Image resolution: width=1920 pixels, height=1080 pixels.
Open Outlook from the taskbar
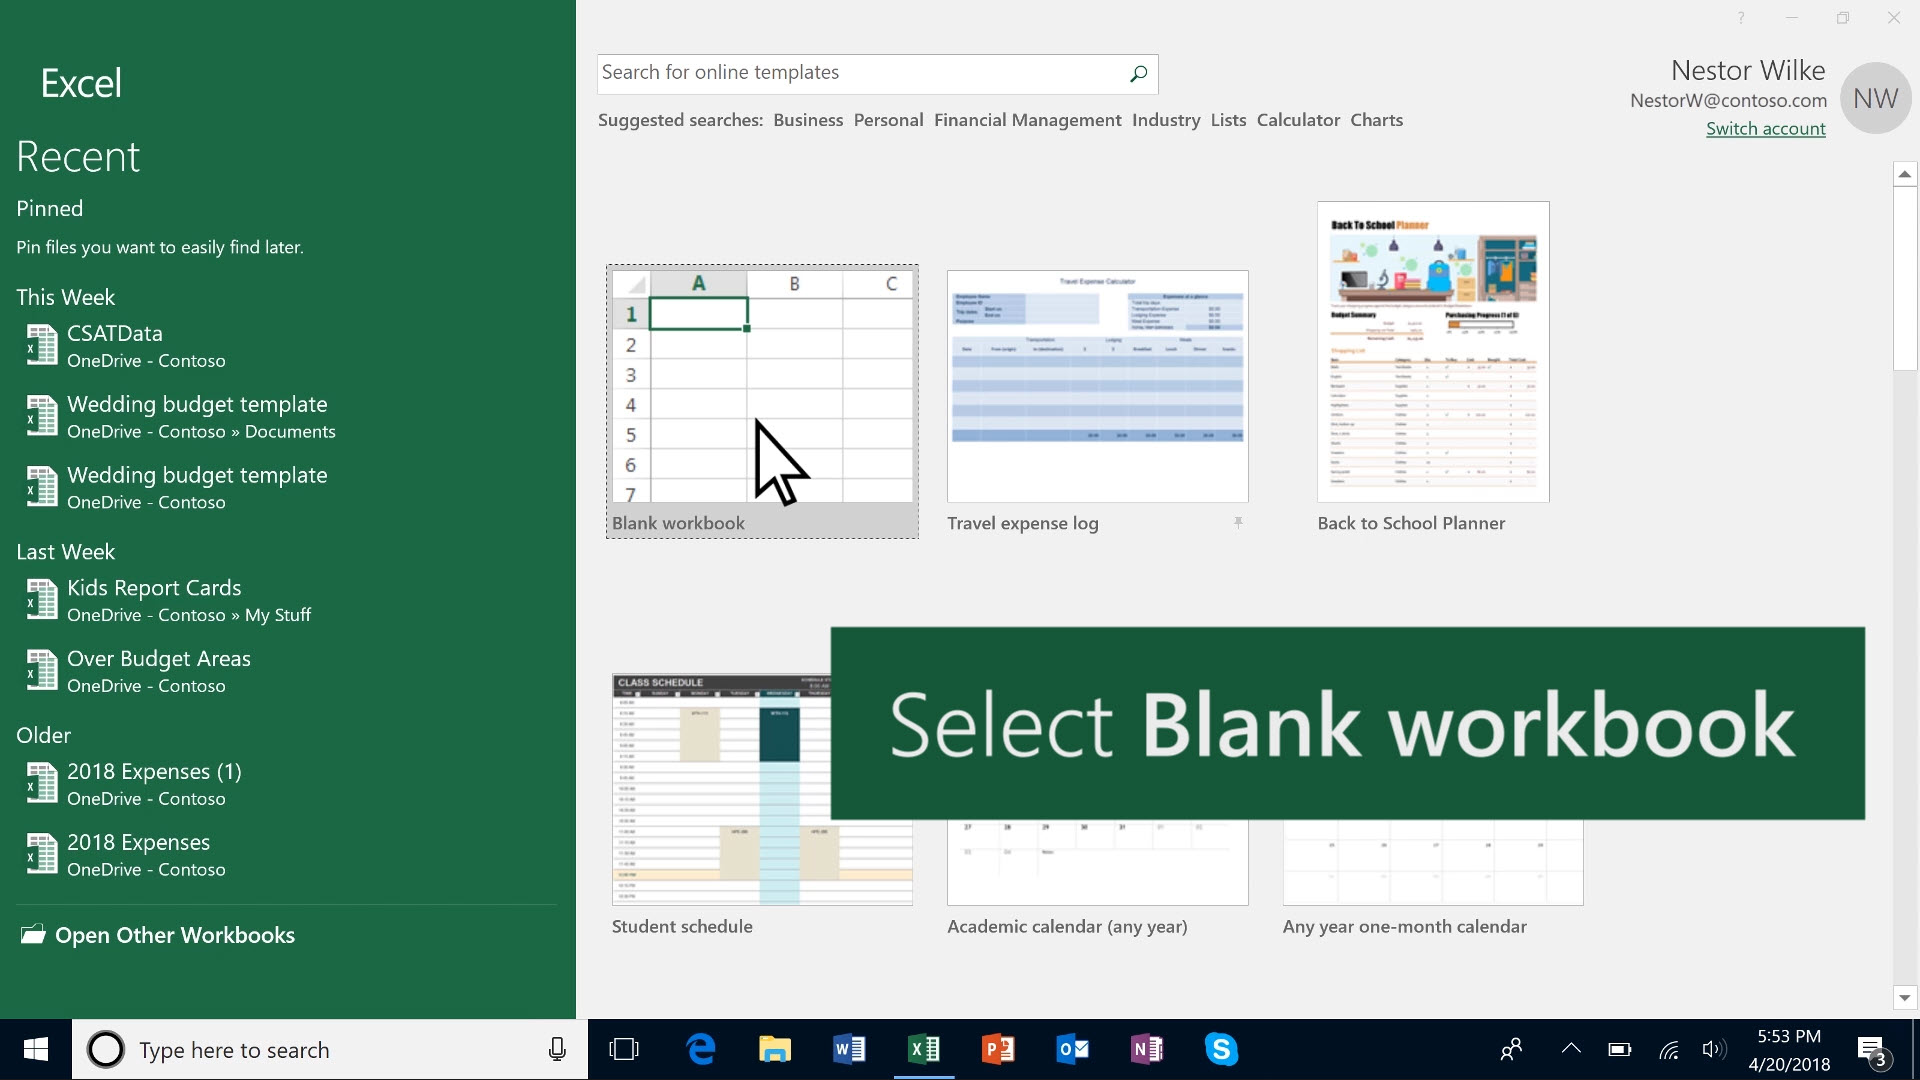click(x=1072, y=1049)
